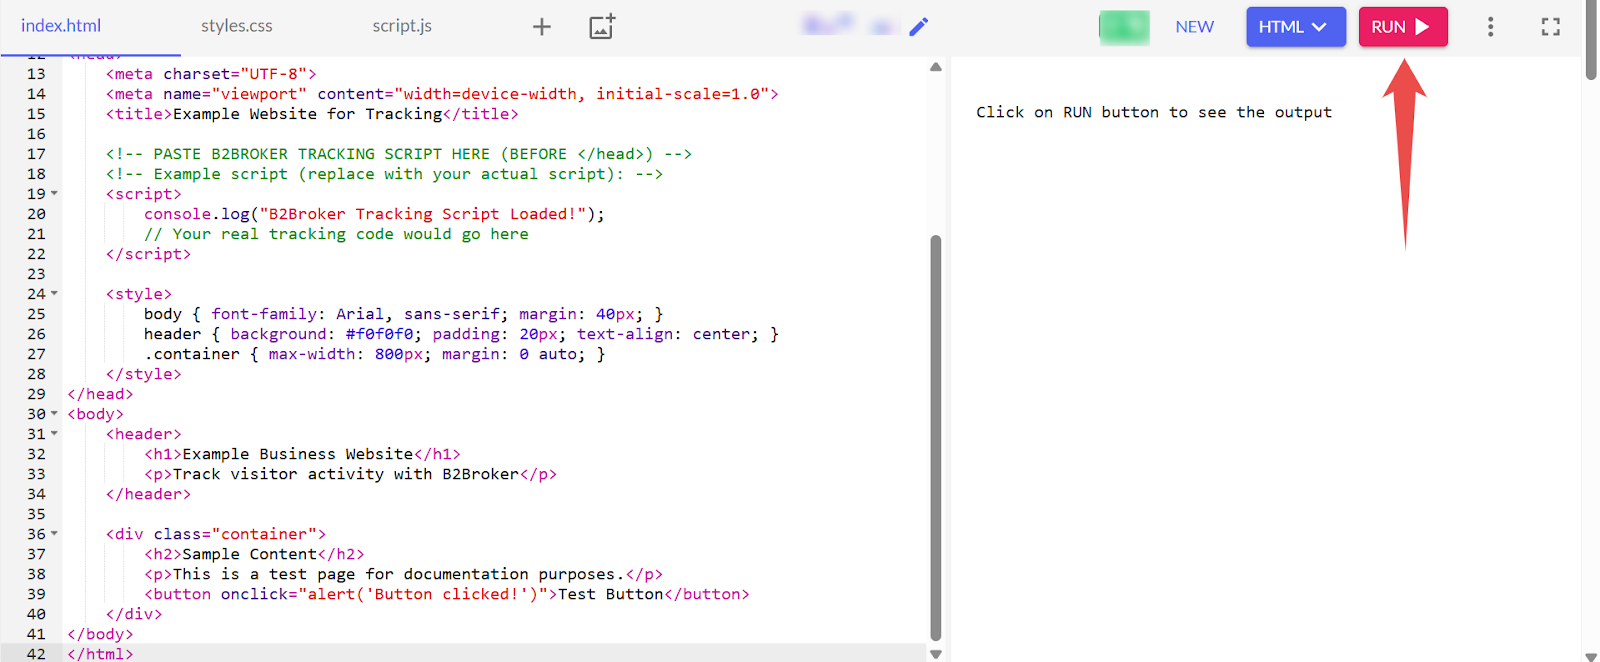
Task: Open the HTML language dropdown
Action: (x=1295, y=27)
